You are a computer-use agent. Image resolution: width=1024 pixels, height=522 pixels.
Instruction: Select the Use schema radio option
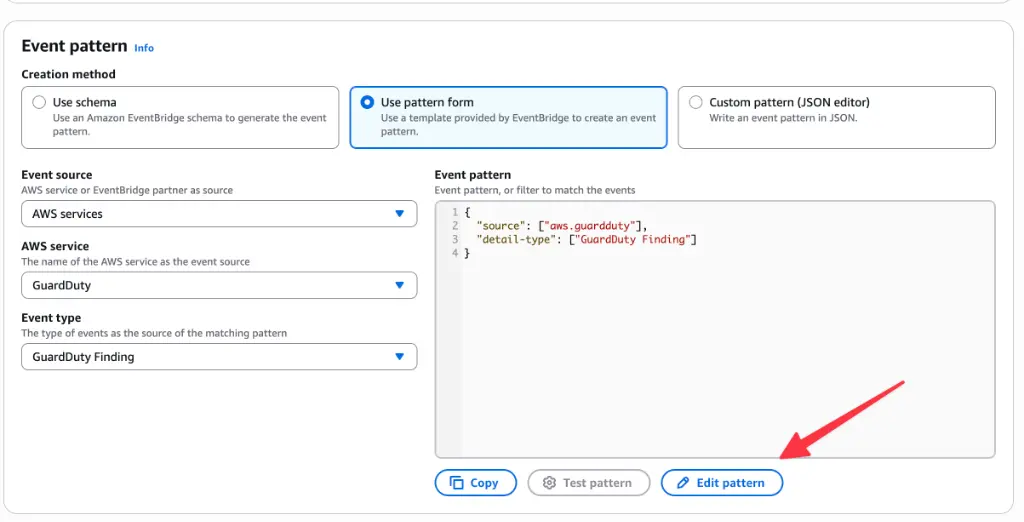(x=39, y=102)
